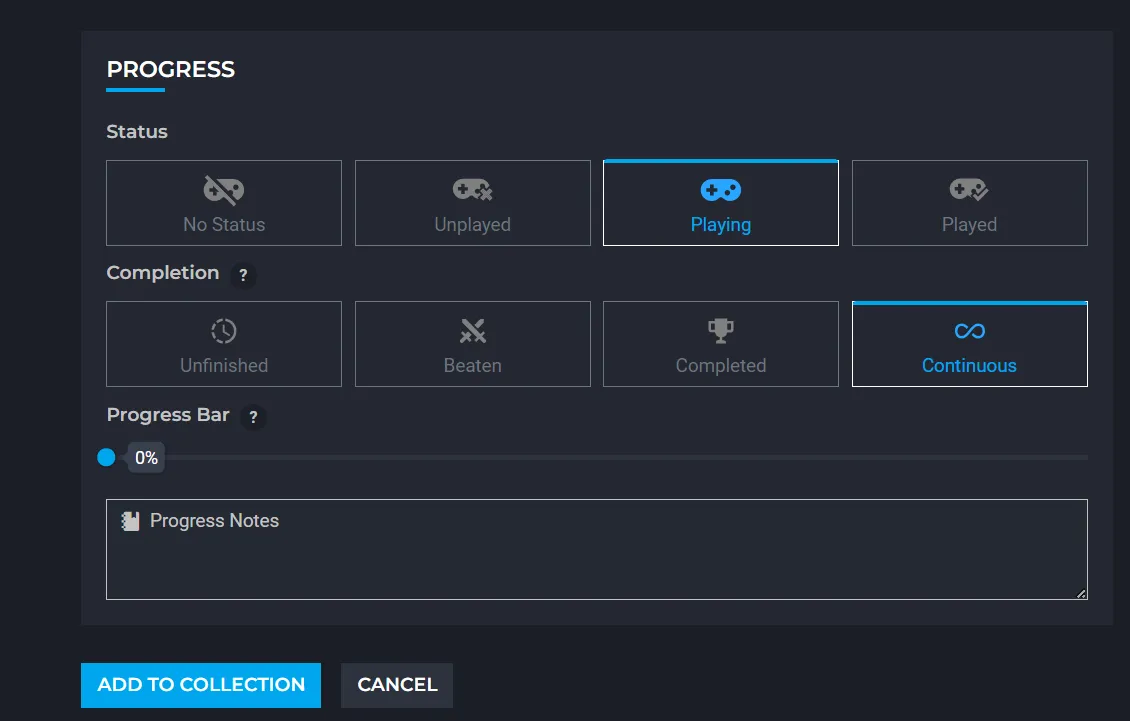Select the Completed trophy icon

click(720, 330)
